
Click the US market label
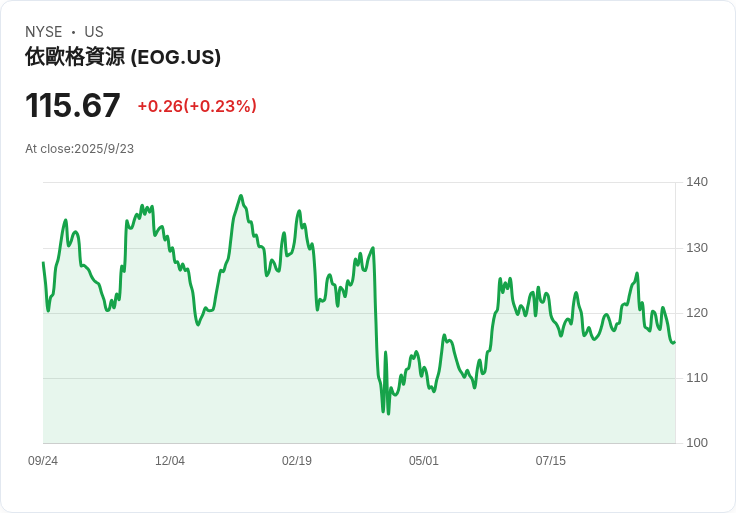[94, 32]
